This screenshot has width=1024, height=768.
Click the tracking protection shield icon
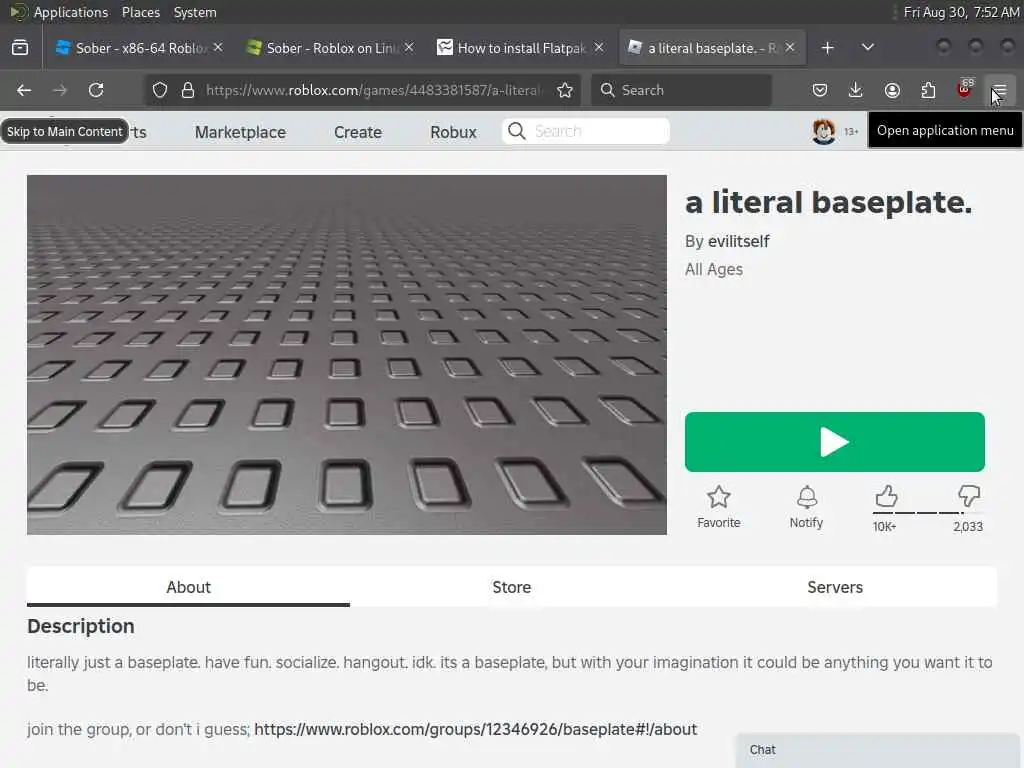click(160, 90)
